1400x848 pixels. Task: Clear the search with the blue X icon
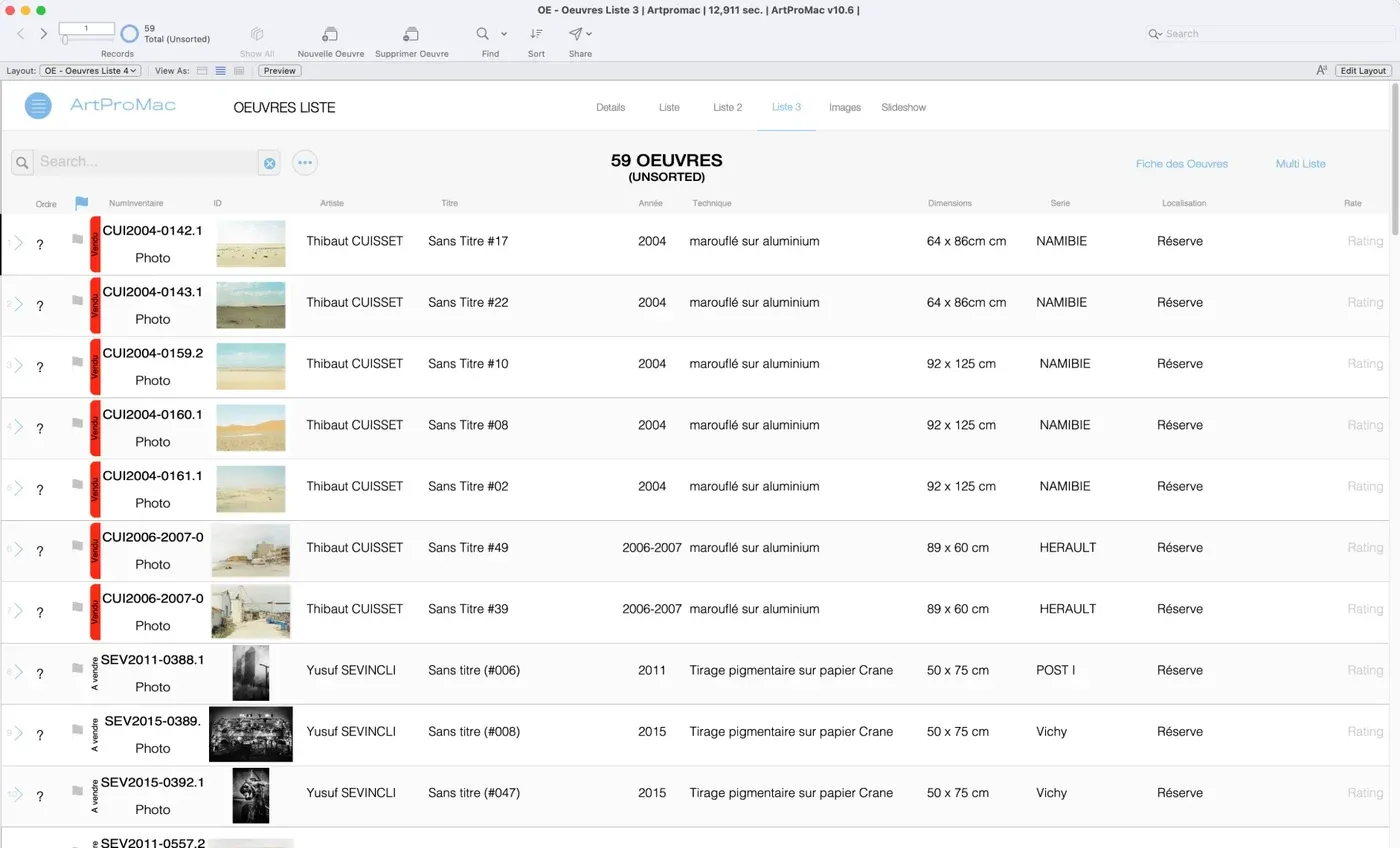269,163
